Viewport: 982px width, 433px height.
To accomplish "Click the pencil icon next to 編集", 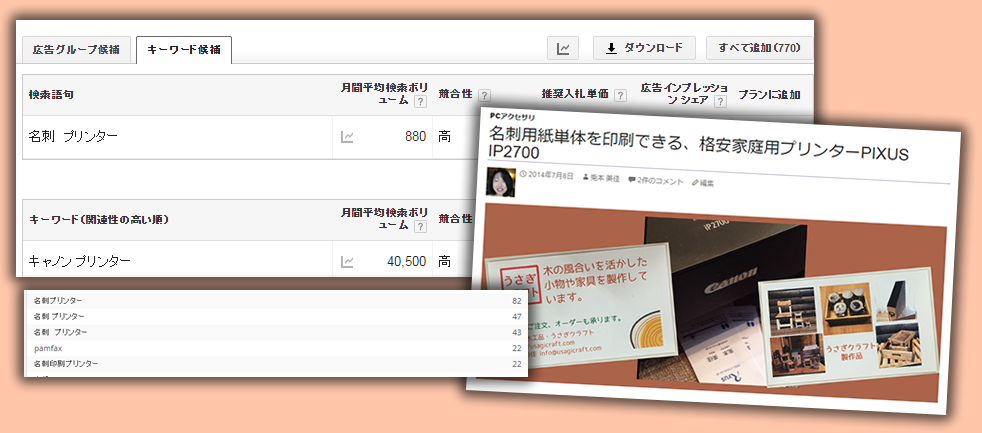I will [695, 183].
